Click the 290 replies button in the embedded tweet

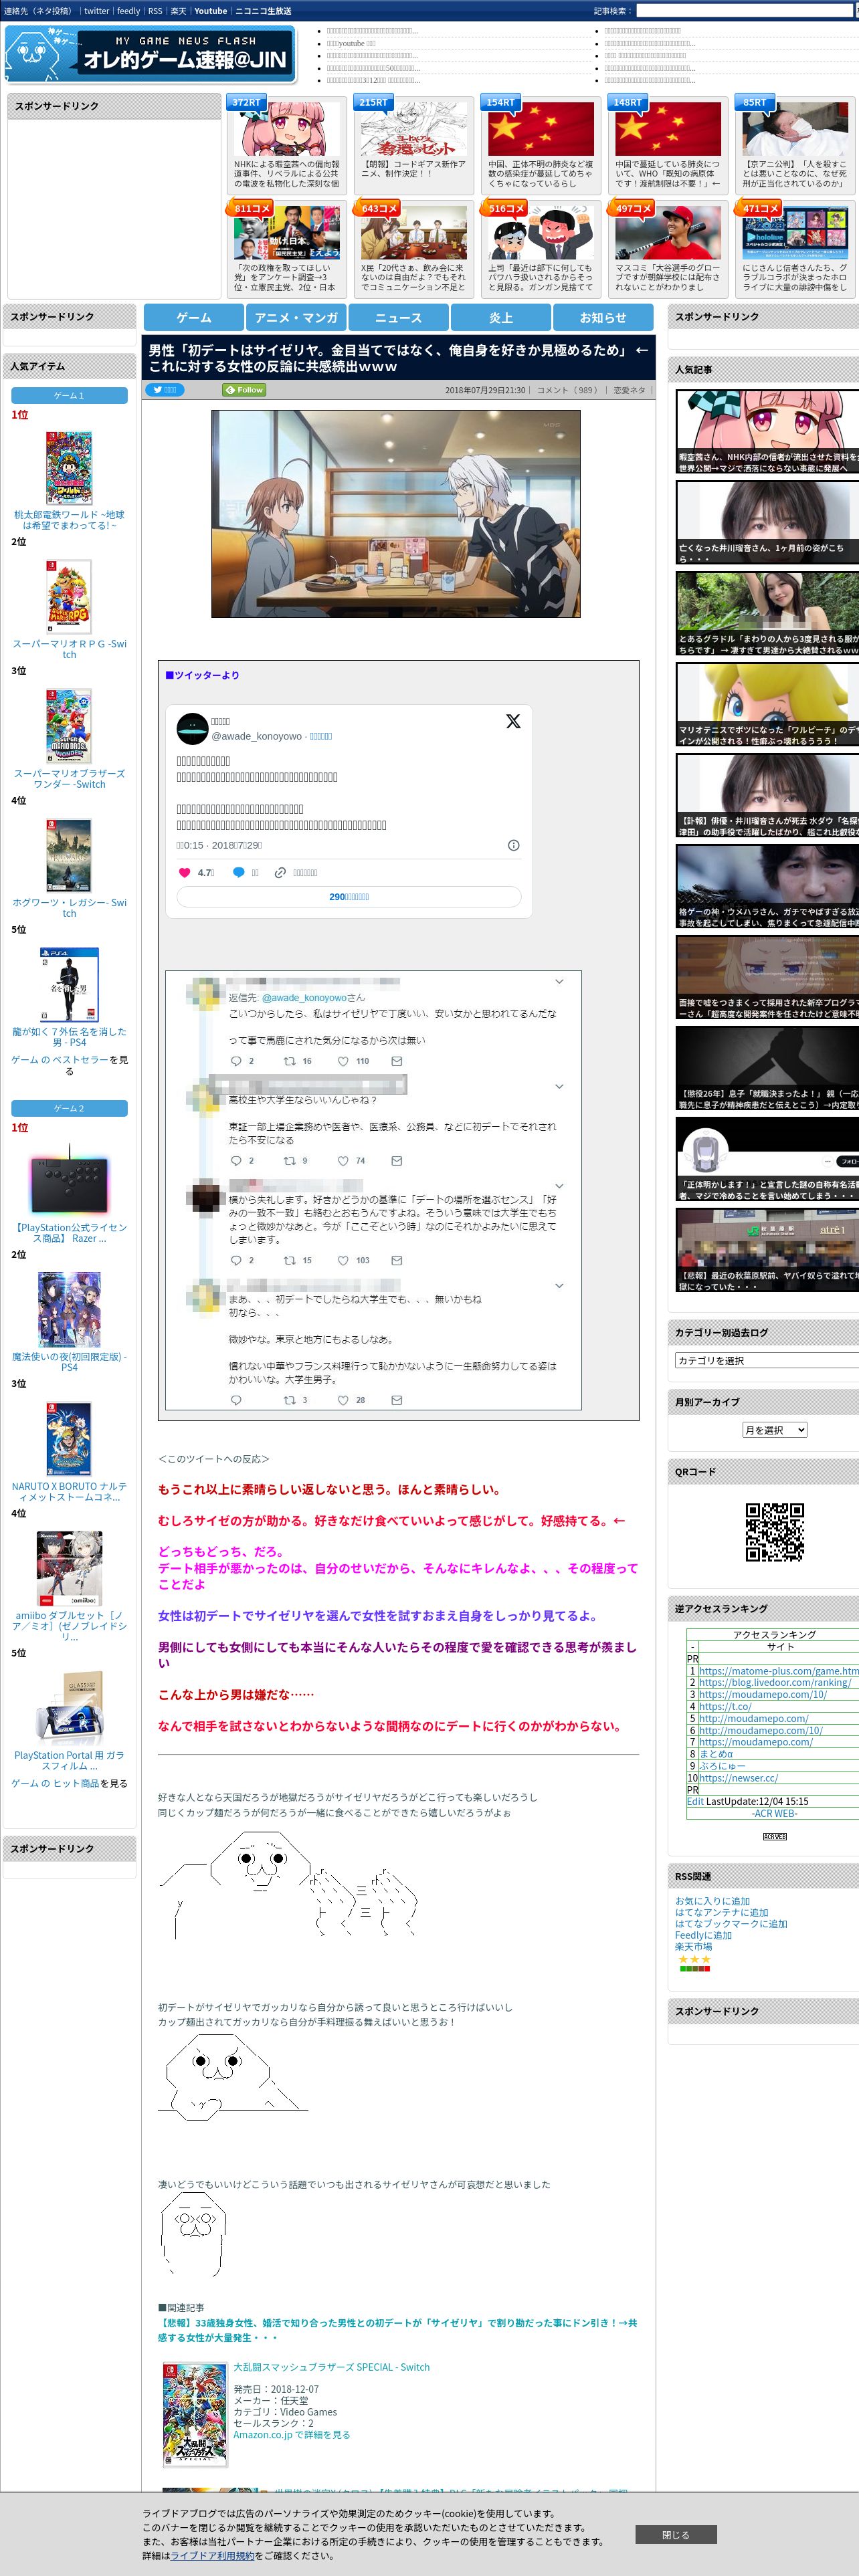point(349,897)
